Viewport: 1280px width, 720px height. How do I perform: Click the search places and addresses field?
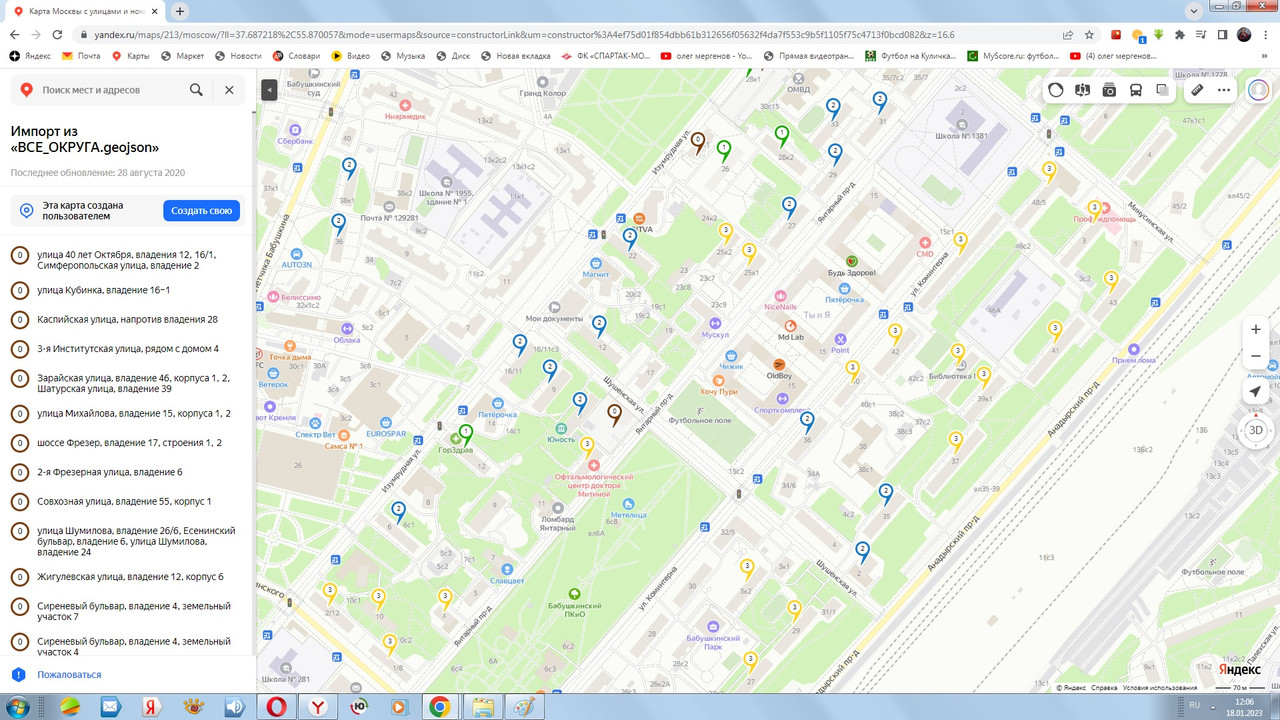click(110, 90)
